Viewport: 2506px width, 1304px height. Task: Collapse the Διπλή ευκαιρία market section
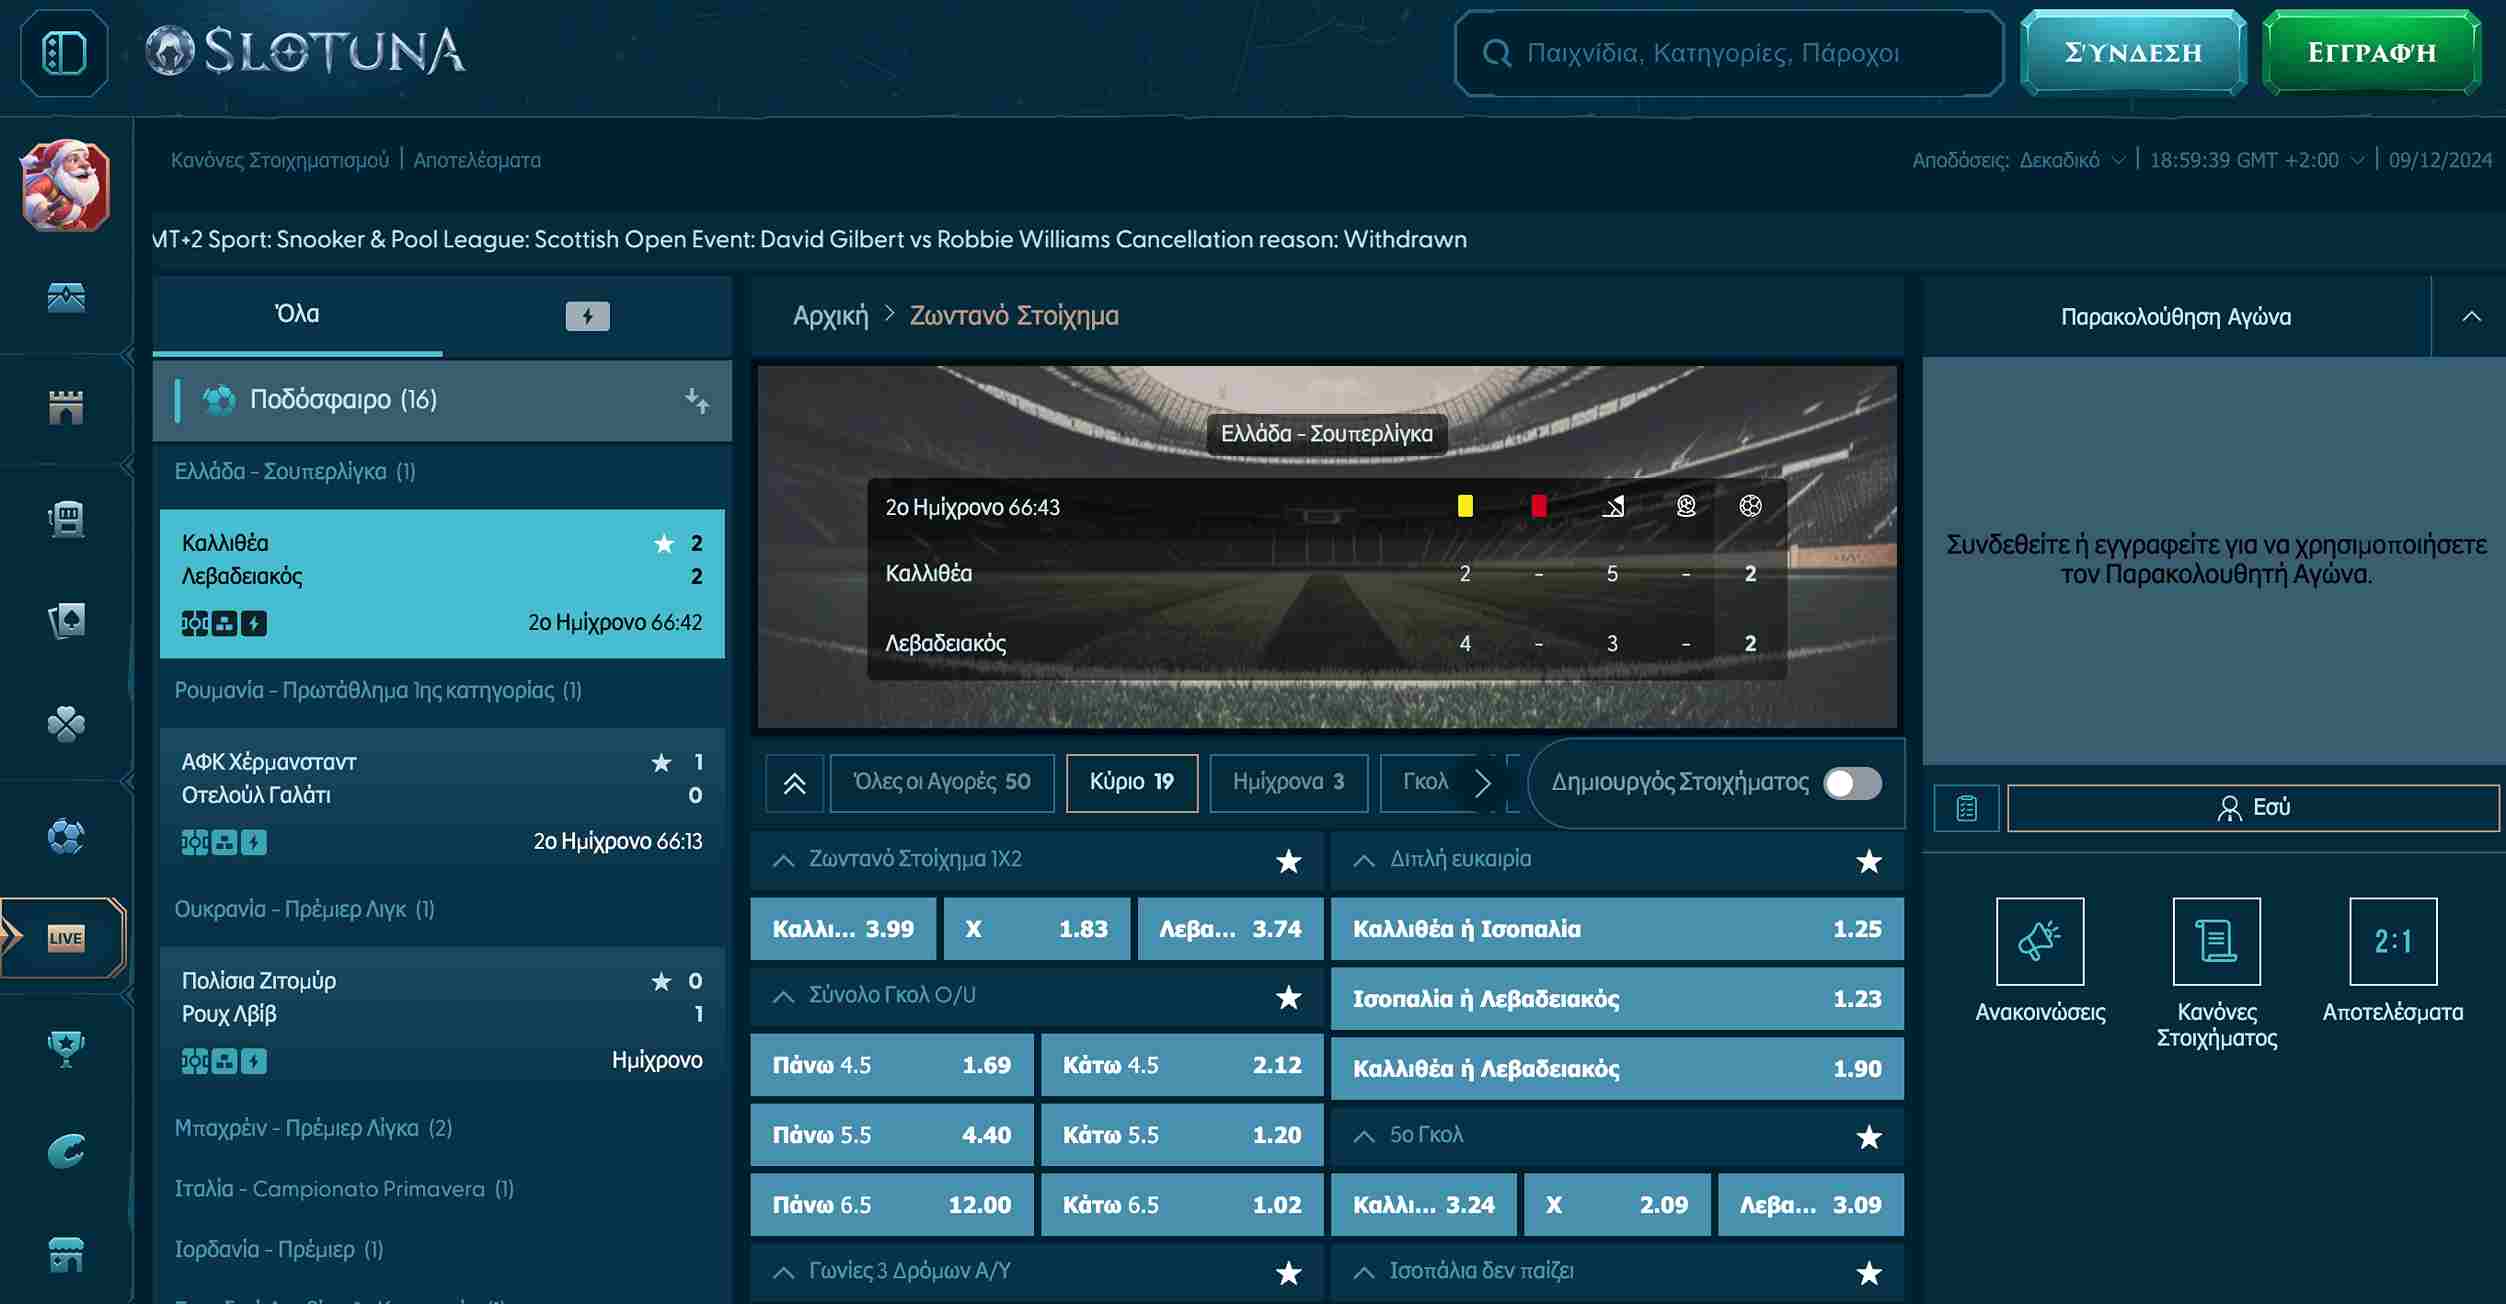click(x=1363, y=860)
